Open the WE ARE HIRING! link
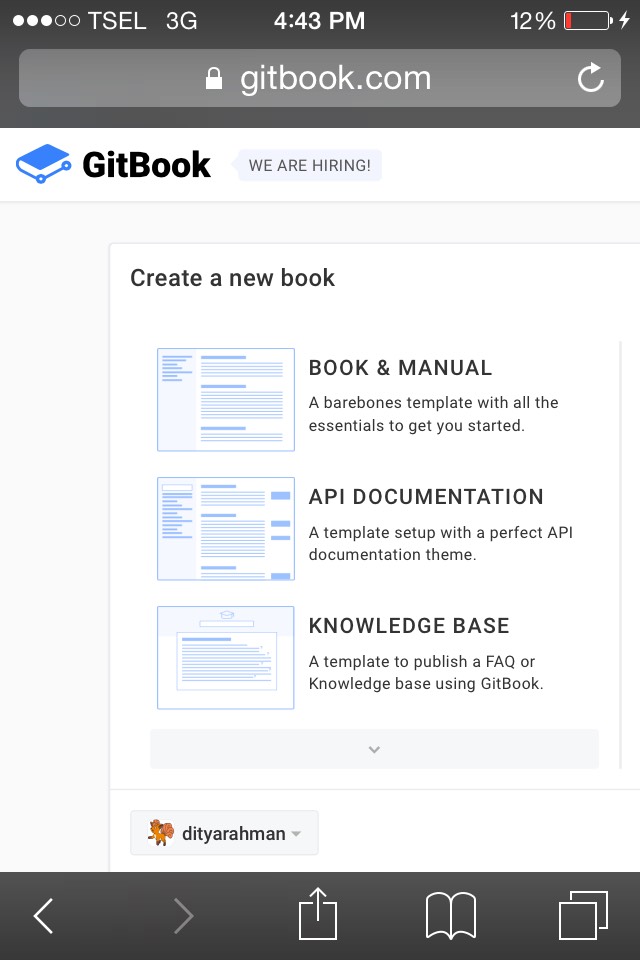640x960 pixels. point(309,165)
